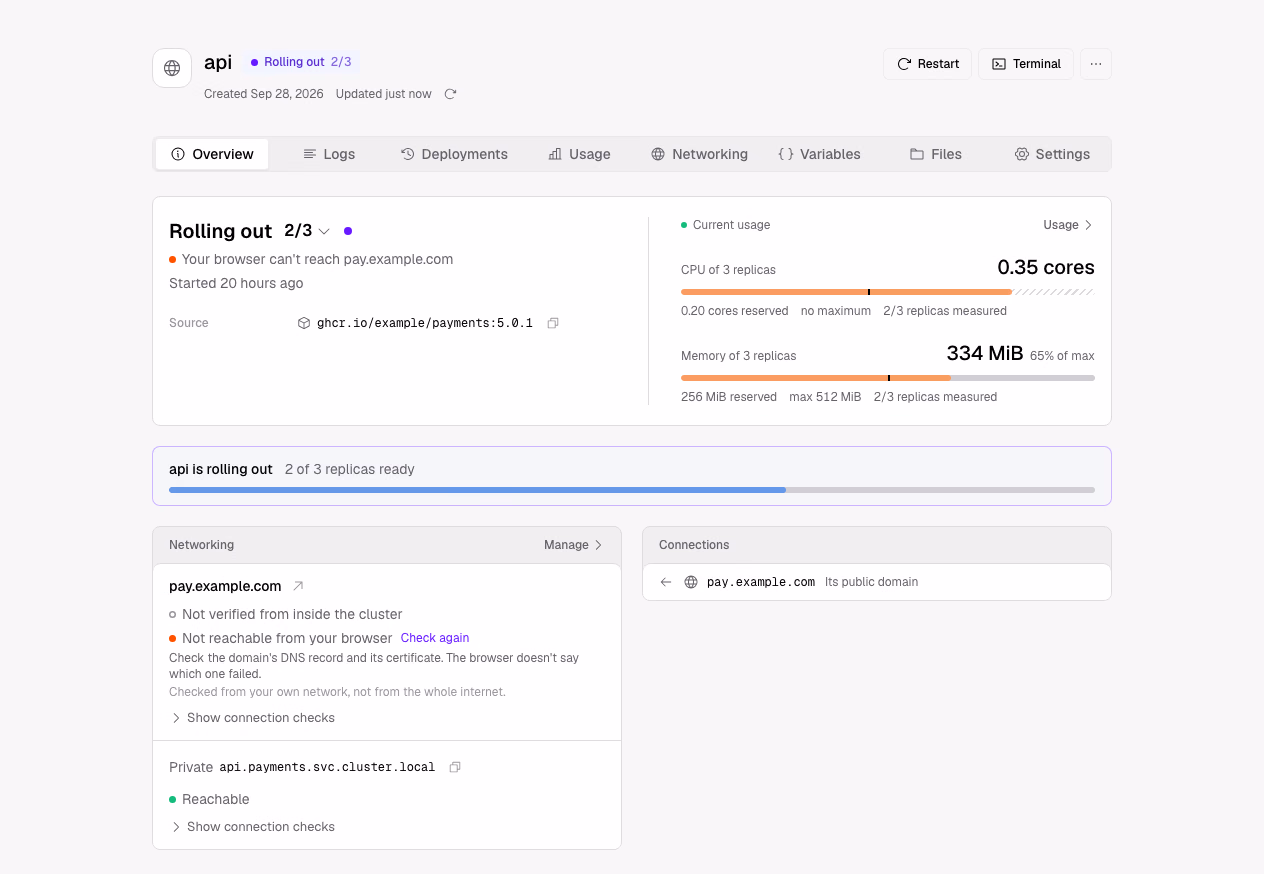
Task: Click "65% of max" memory label
Action: click(1062, 356)
